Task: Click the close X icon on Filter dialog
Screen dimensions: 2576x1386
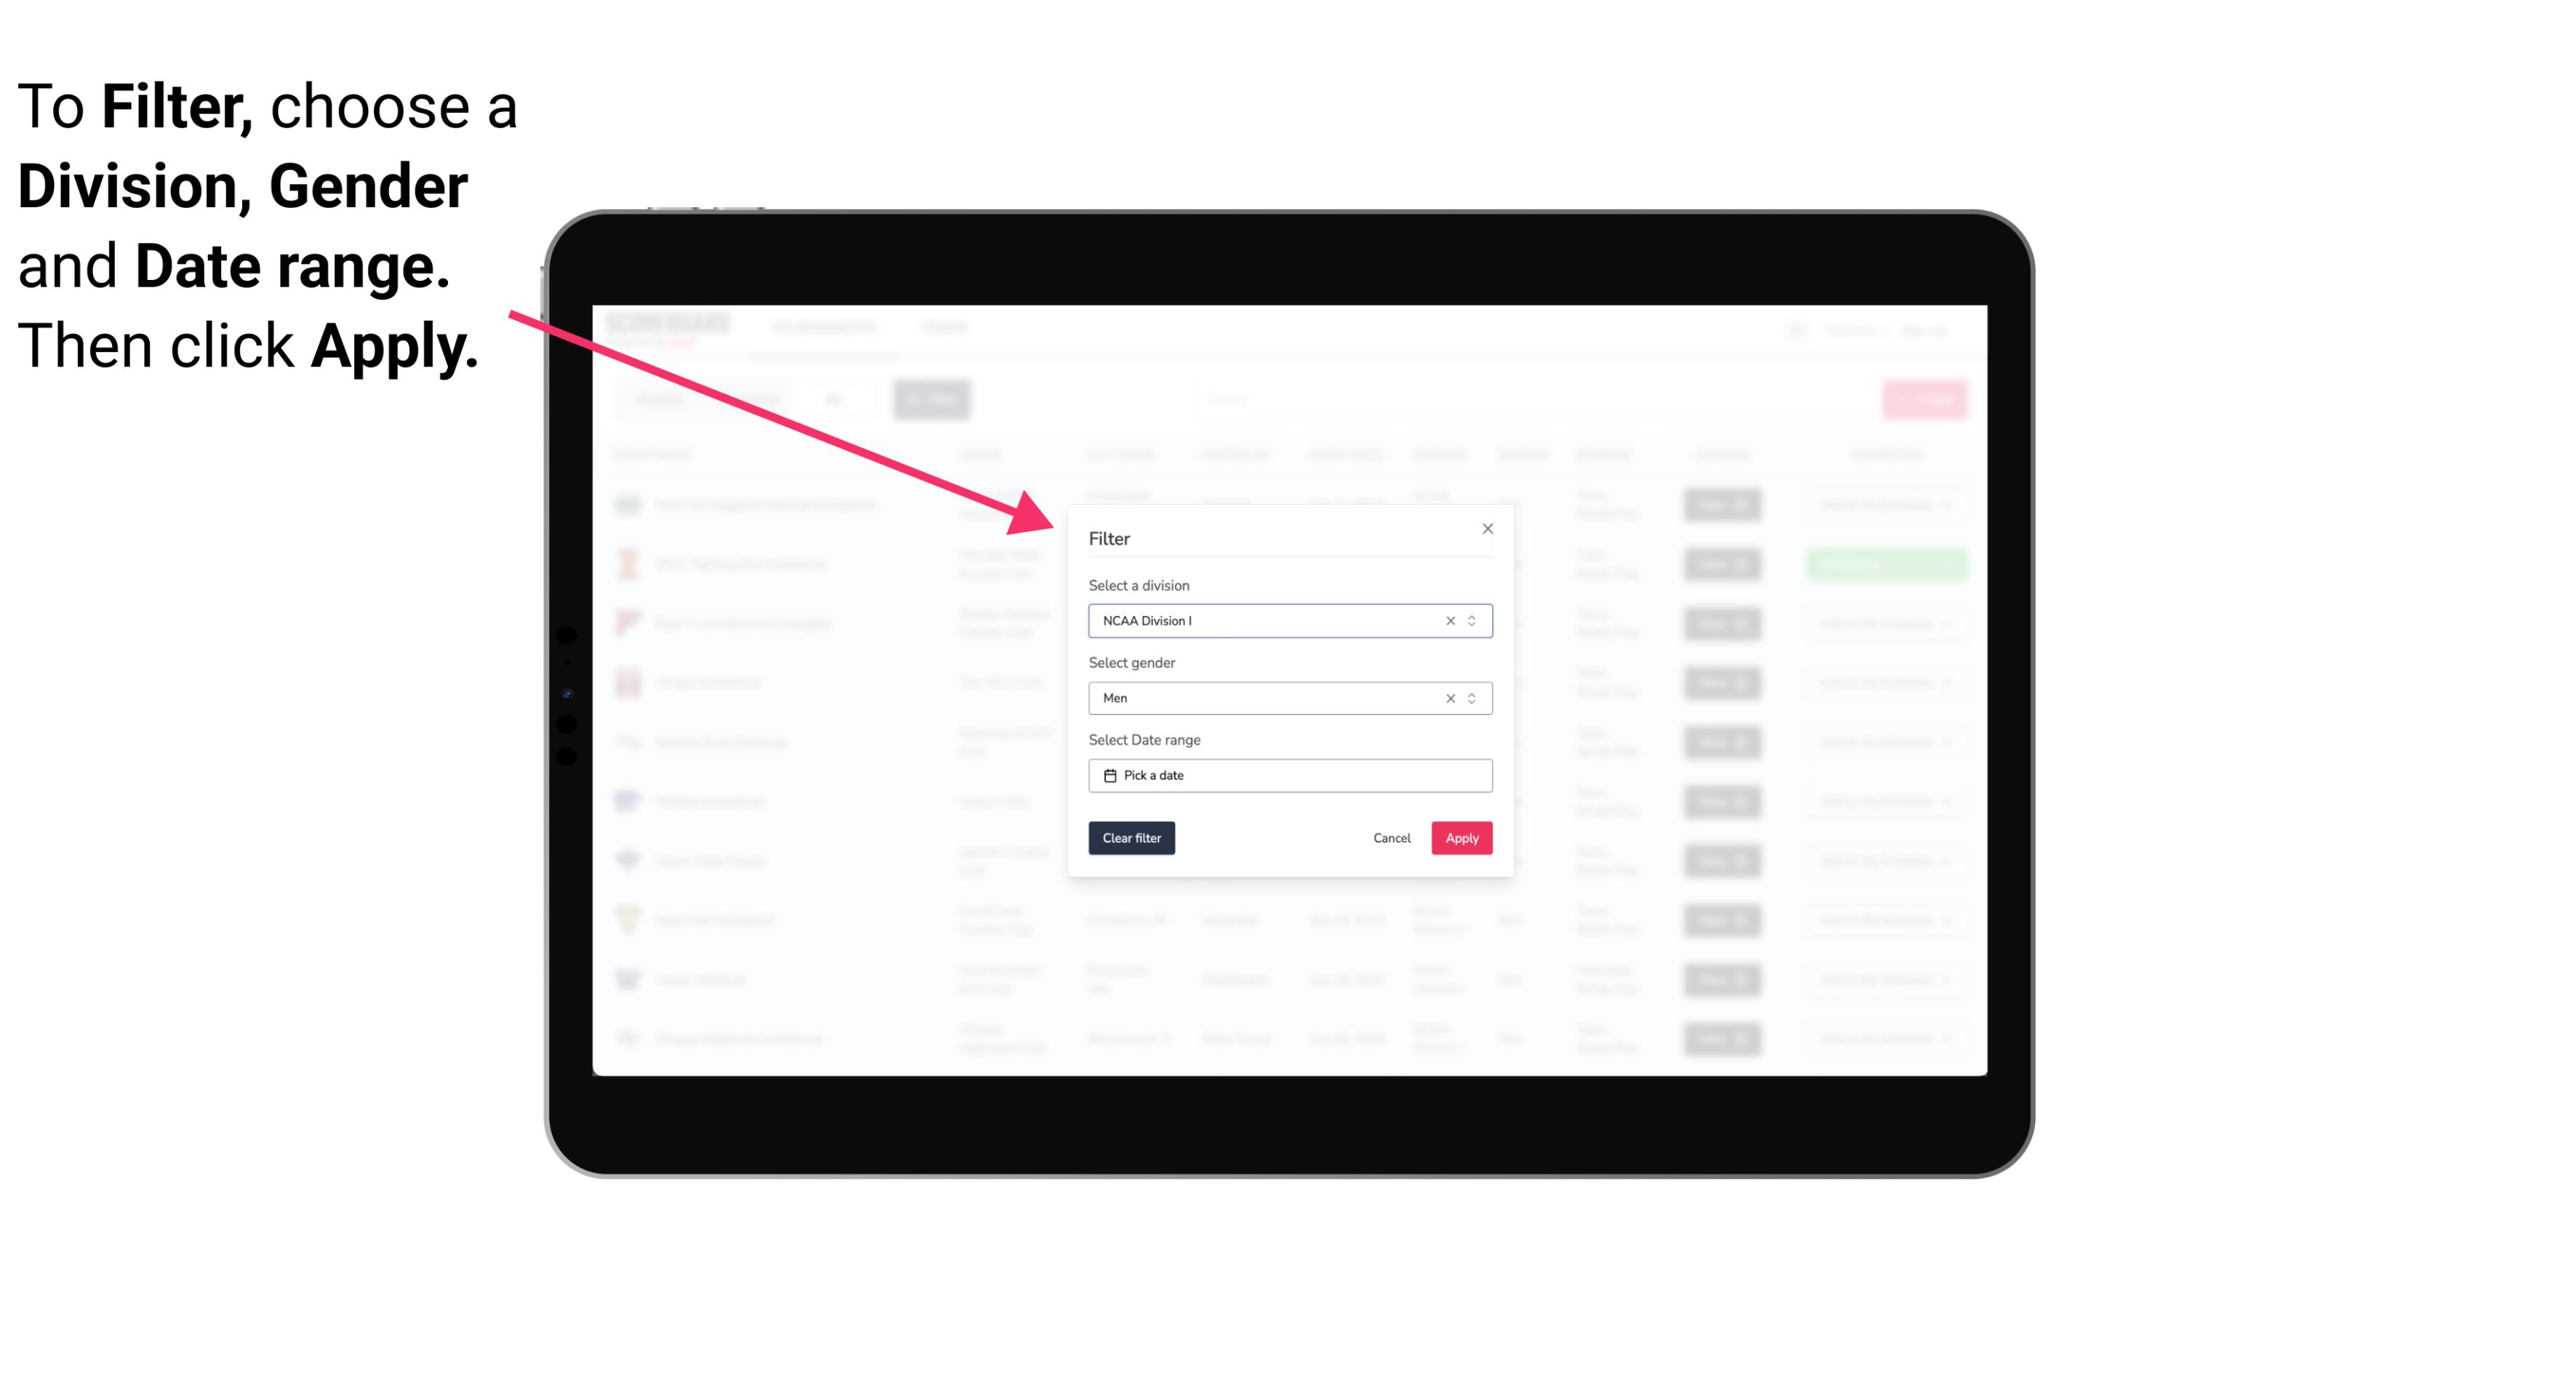Action: pos(1485,527)
